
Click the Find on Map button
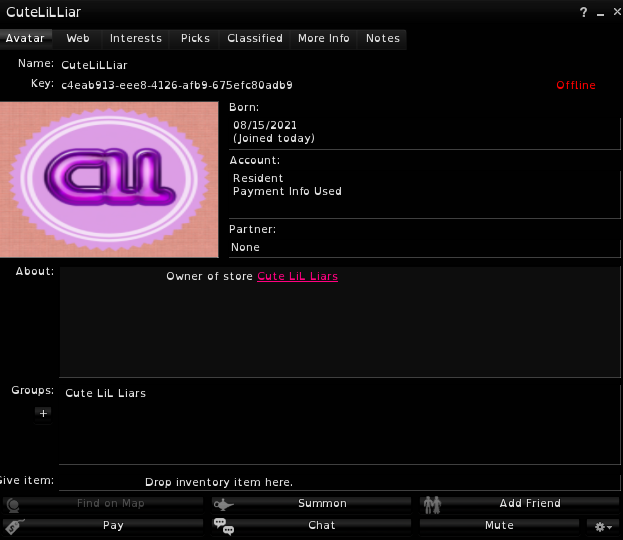[103, 504]
